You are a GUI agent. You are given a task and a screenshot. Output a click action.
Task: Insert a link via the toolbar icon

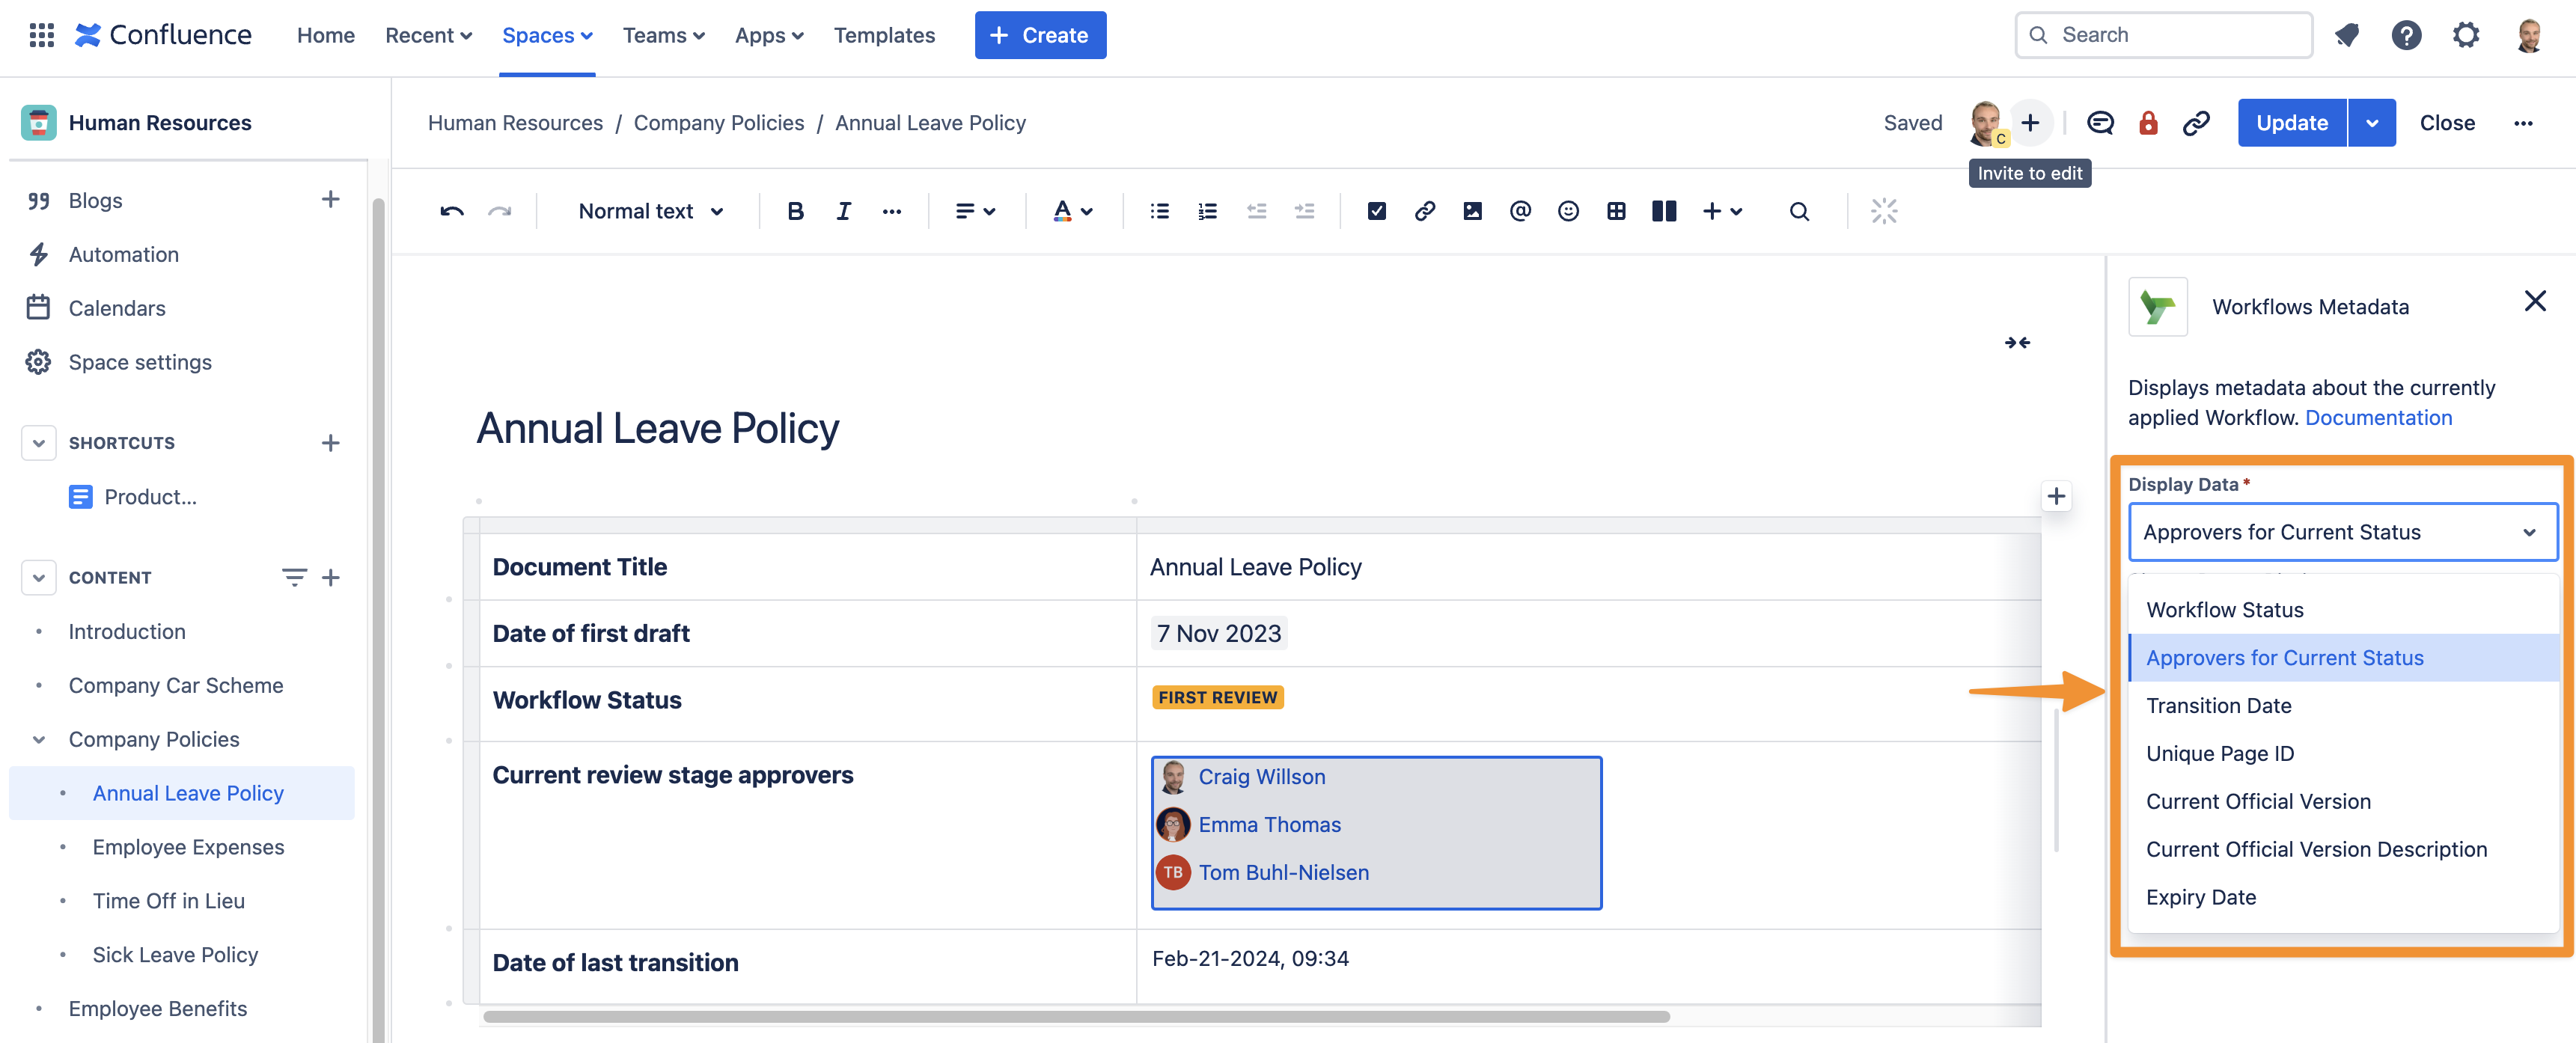coord(1425,211)
